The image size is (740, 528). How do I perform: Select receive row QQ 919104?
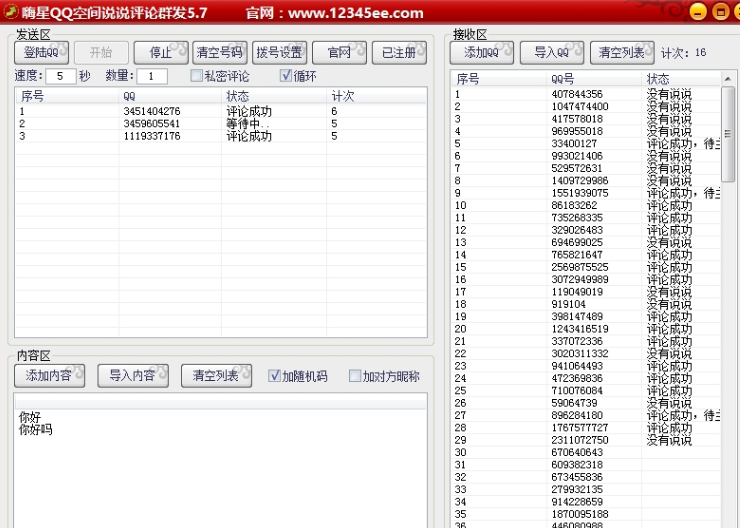tap(586, 304)
